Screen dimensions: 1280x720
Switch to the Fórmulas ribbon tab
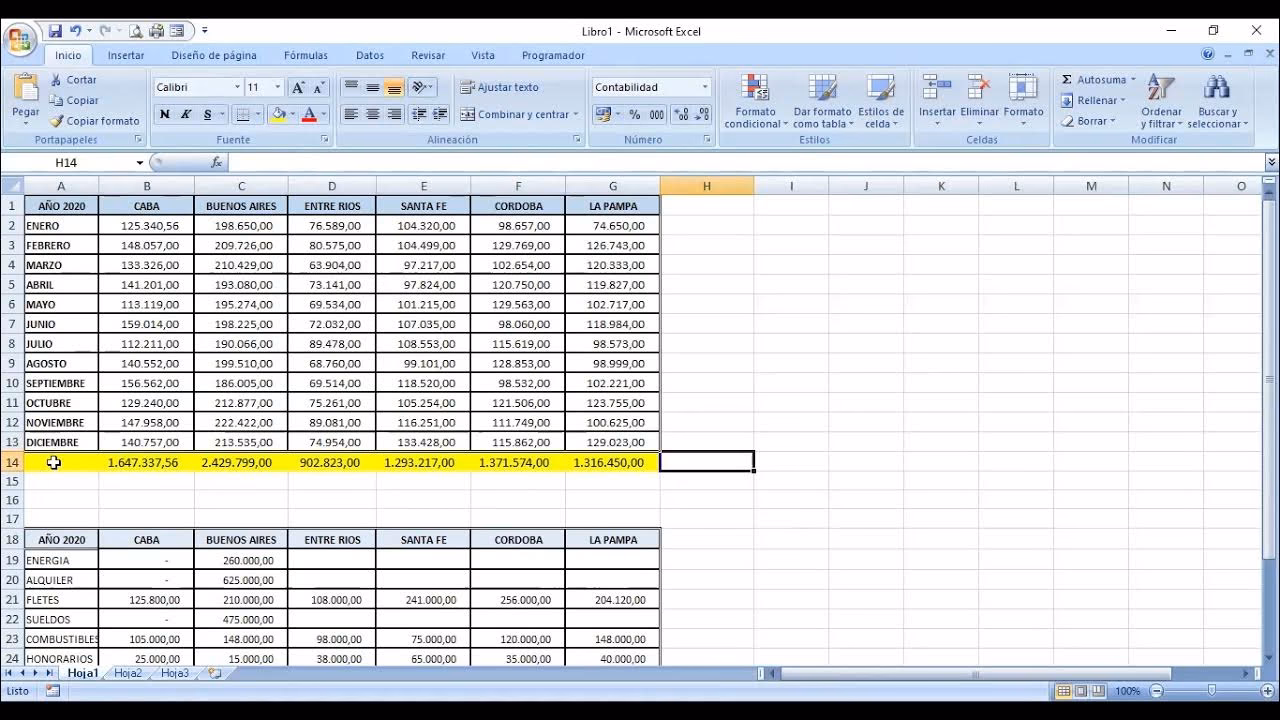[305, 56]
